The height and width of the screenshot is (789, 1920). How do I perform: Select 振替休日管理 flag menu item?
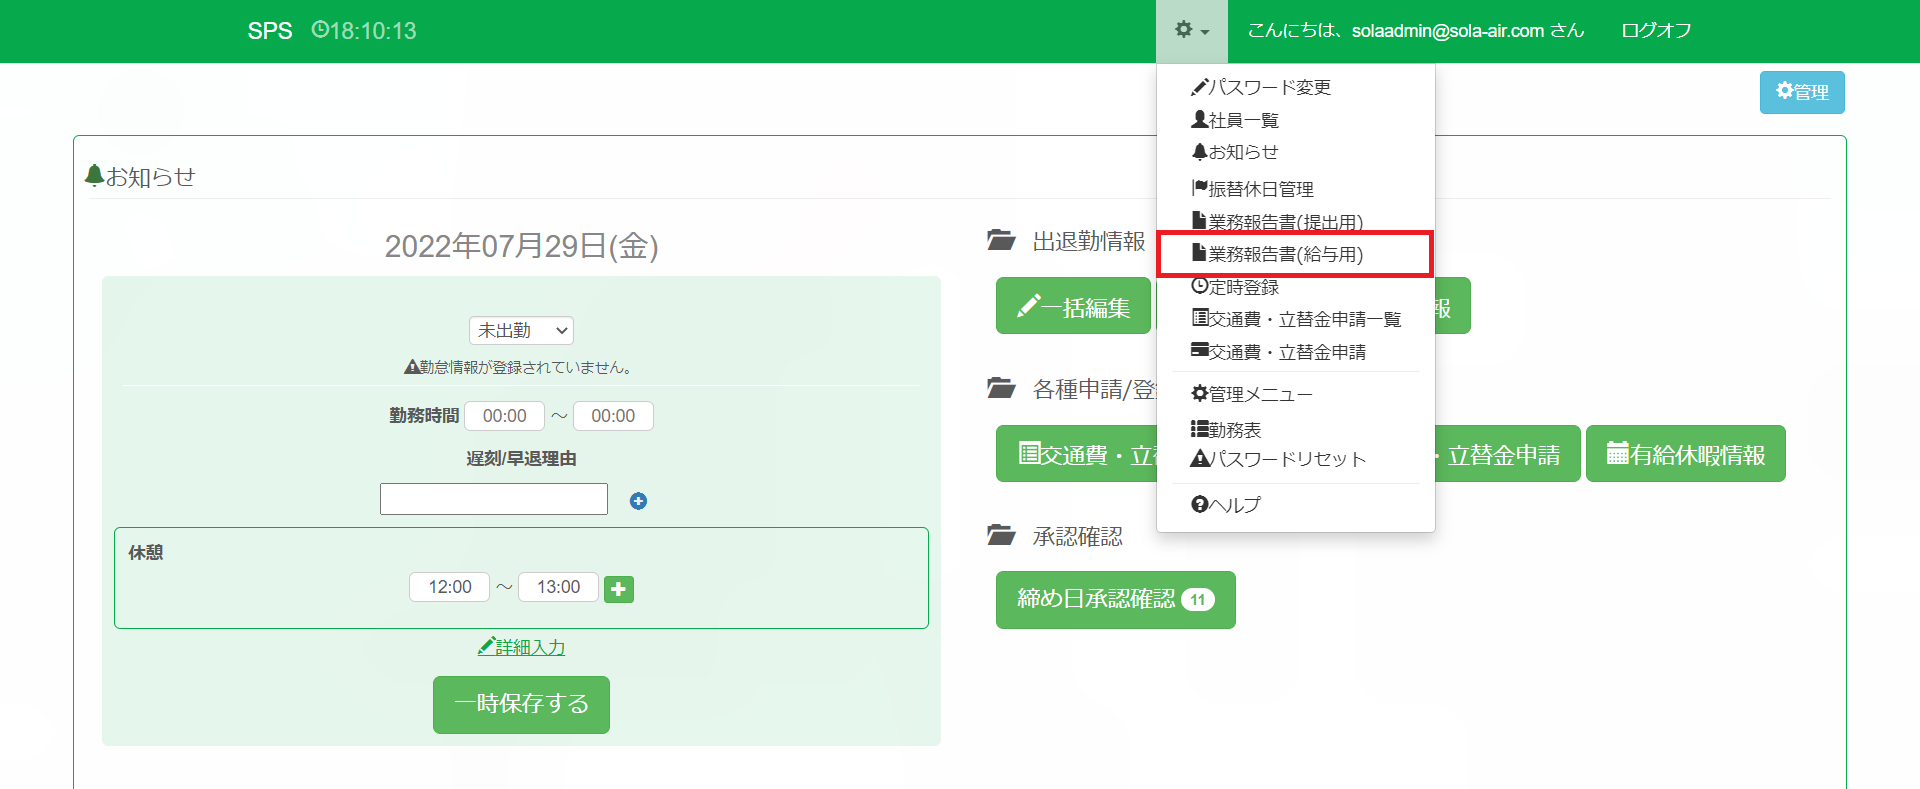[x=1252, y=189]
